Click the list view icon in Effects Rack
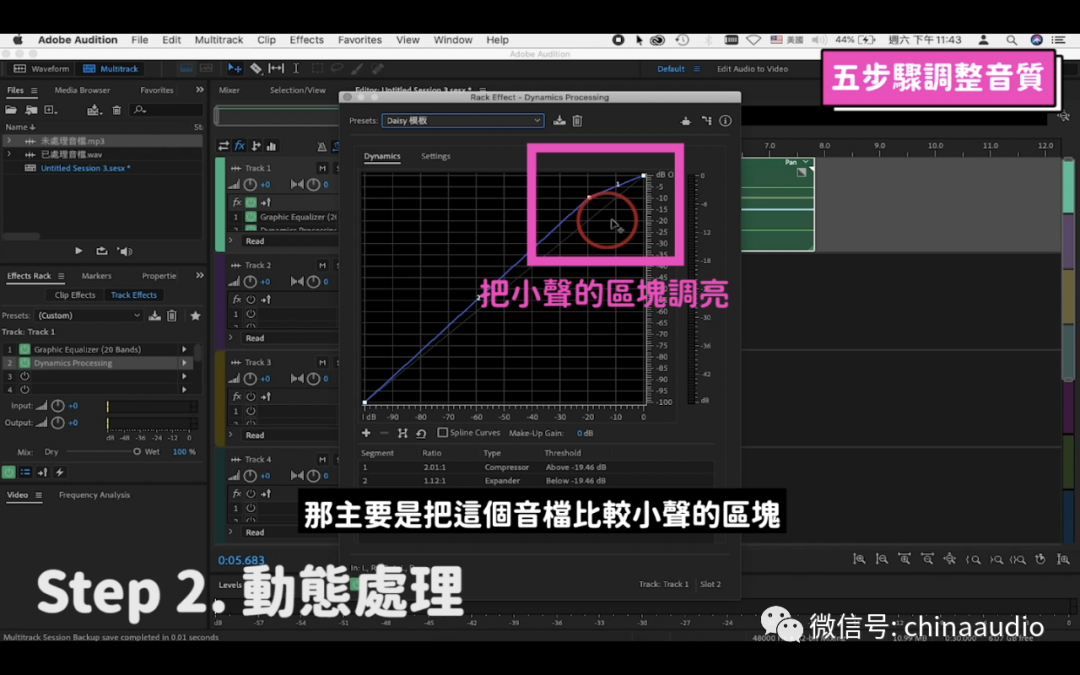 pyautogui.click(x=25, y=472)
